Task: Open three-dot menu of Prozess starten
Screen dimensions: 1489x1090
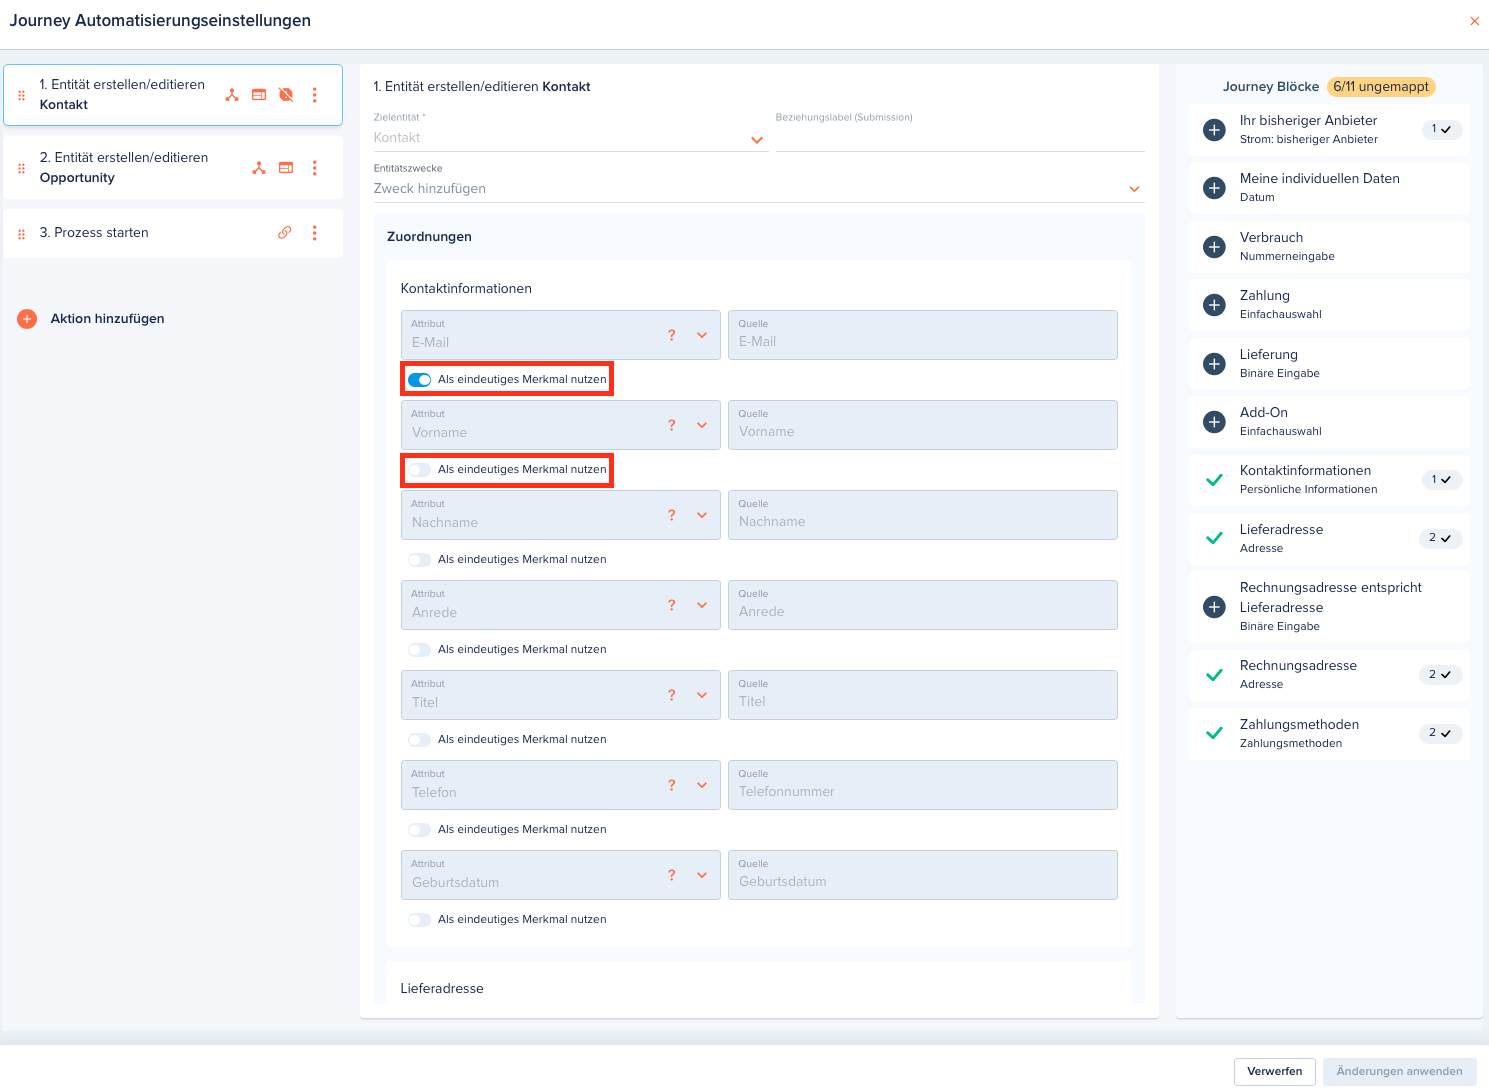Action: pyautogui.click(x=314, y=233)
